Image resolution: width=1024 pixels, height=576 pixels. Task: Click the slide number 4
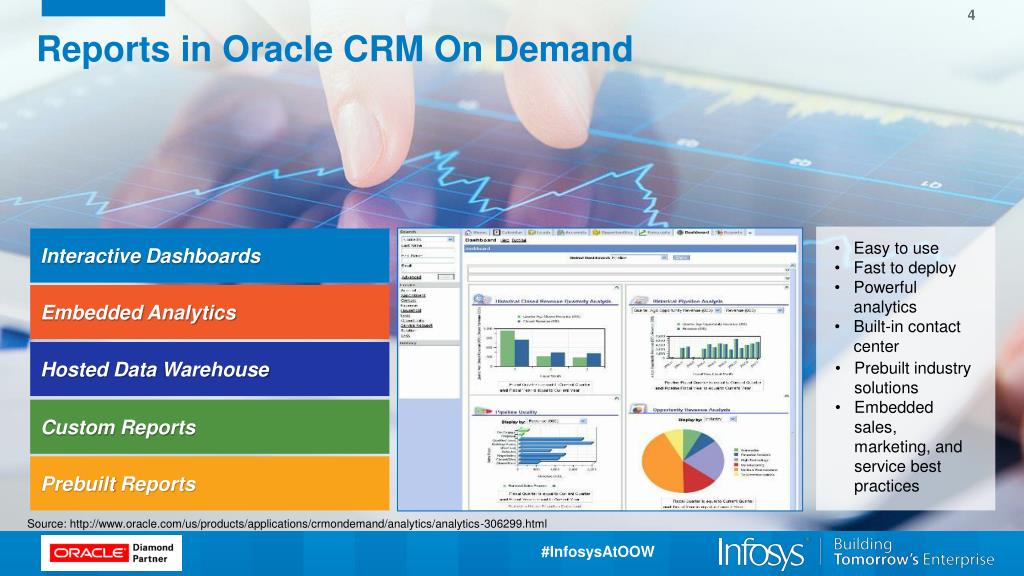pyautogui.click(x=971, y=15)
